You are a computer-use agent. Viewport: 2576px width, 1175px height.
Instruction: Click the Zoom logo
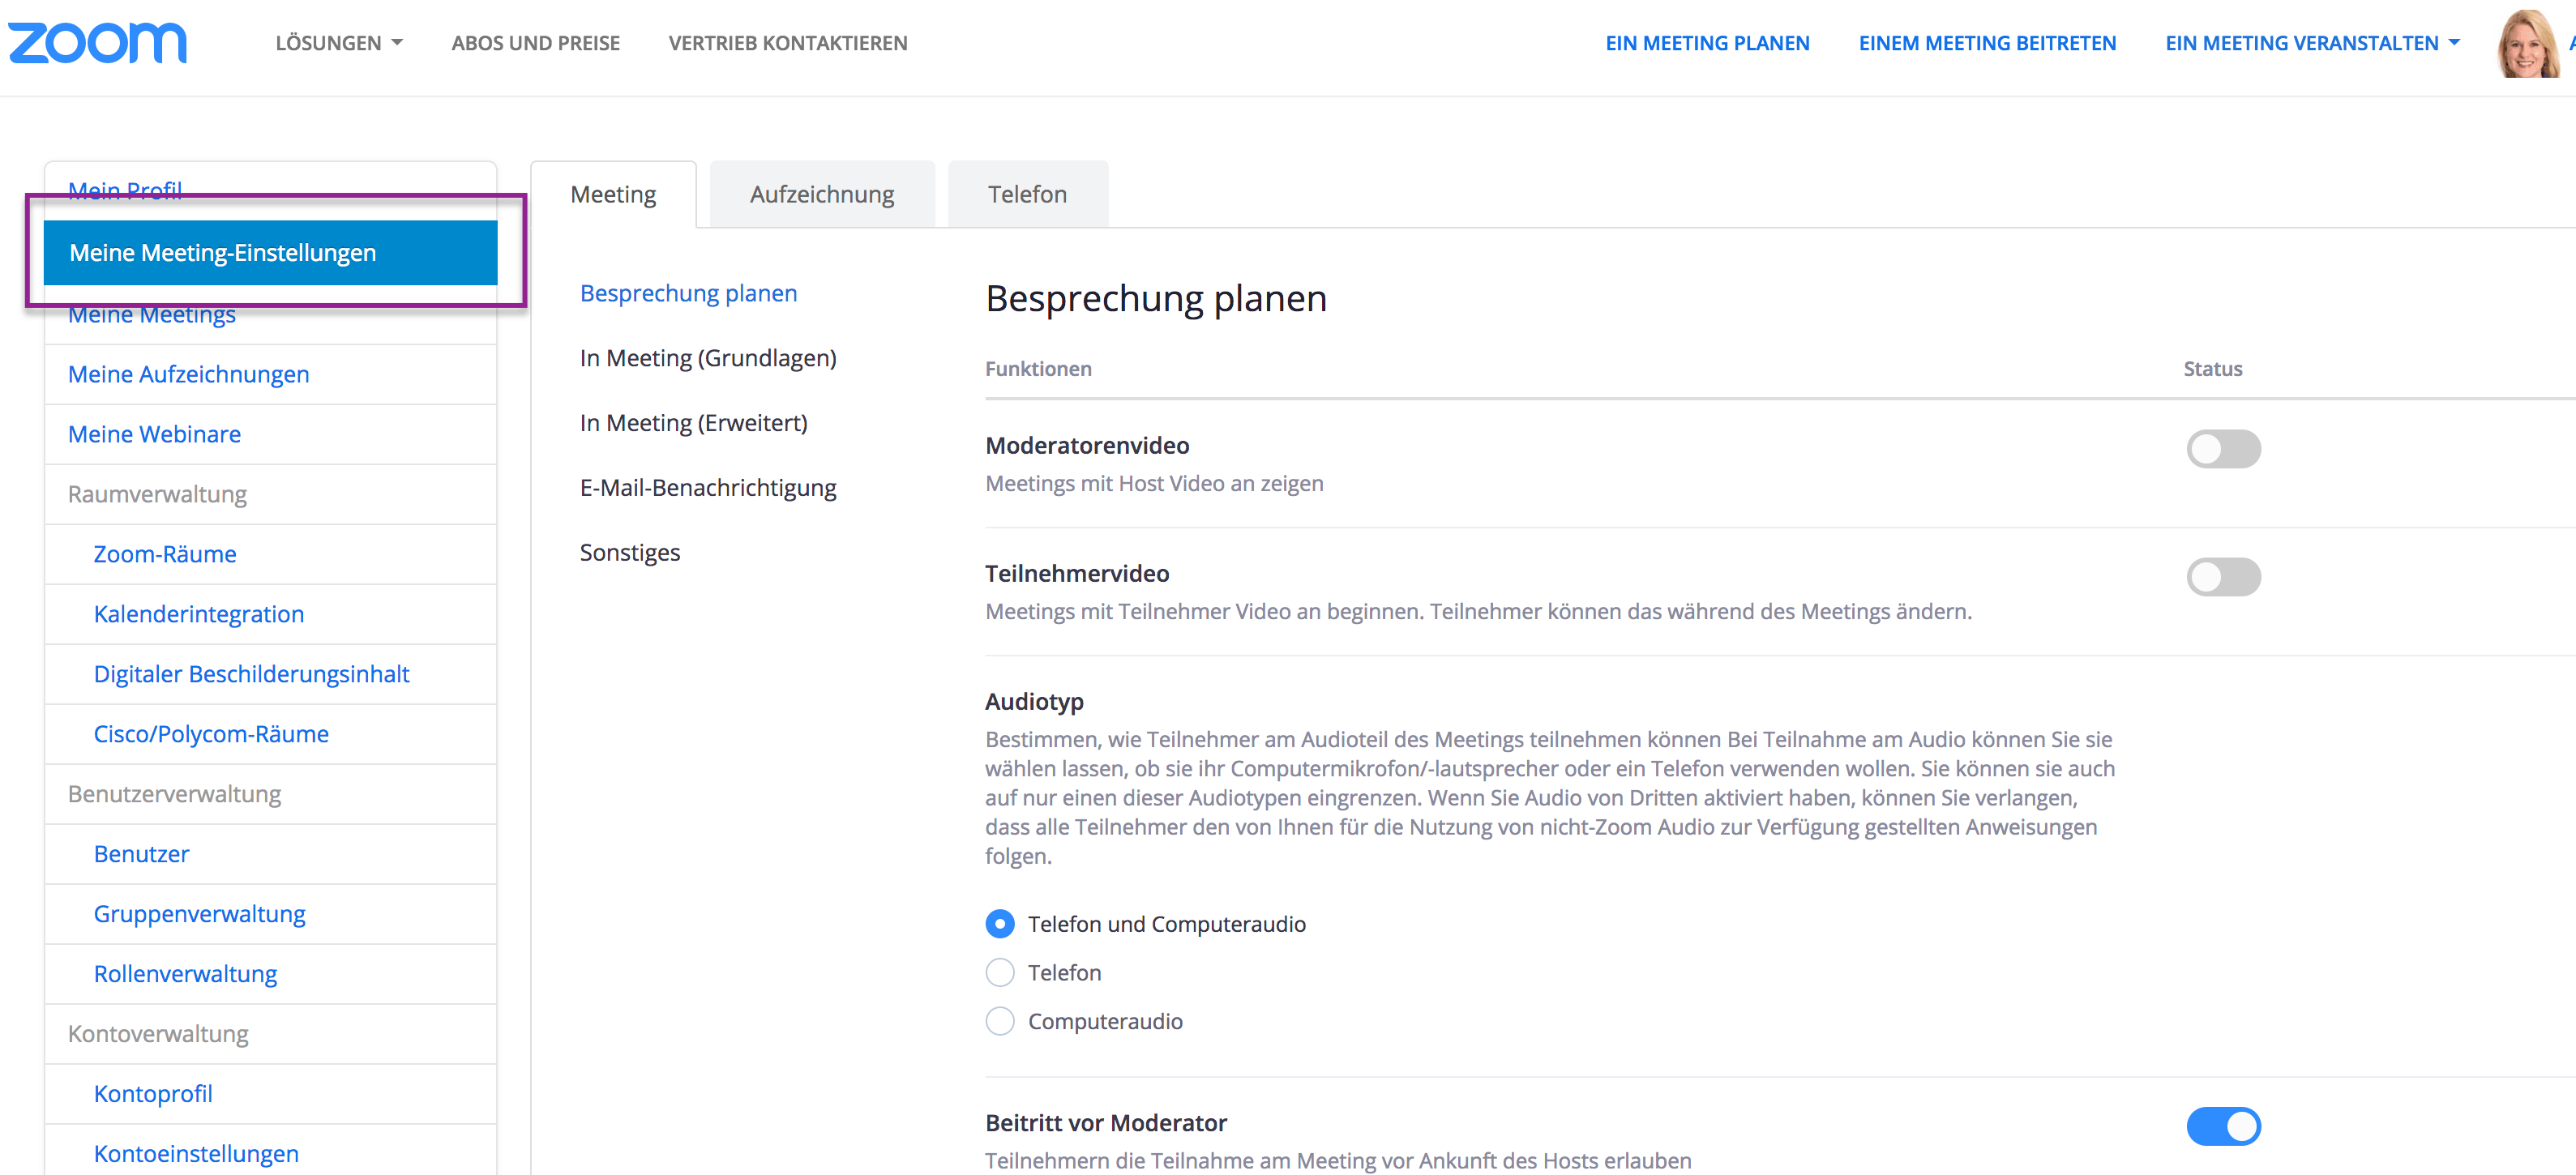(97, 42)
